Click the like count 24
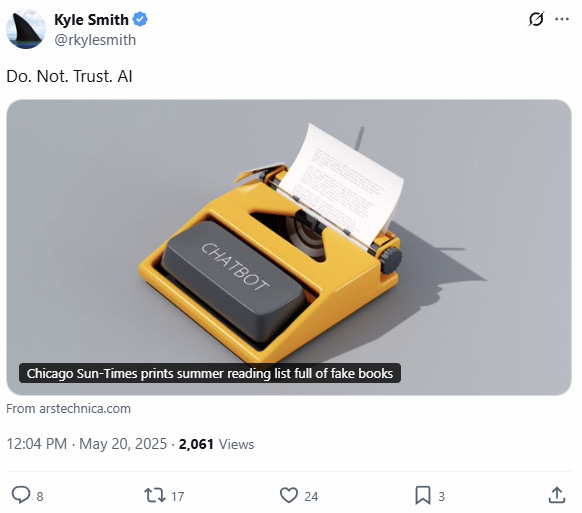 (311, 497)
